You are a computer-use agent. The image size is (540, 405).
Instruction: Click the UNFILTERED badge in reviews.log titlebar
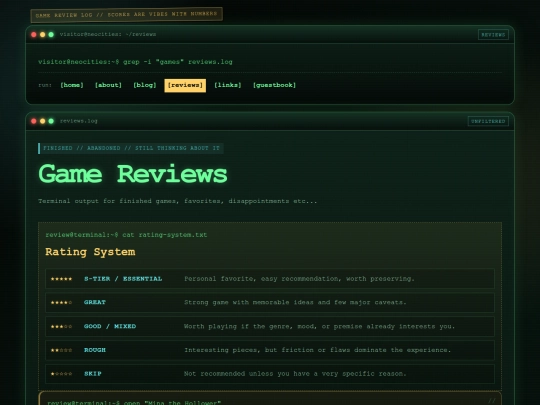click(x=488, y=121)
